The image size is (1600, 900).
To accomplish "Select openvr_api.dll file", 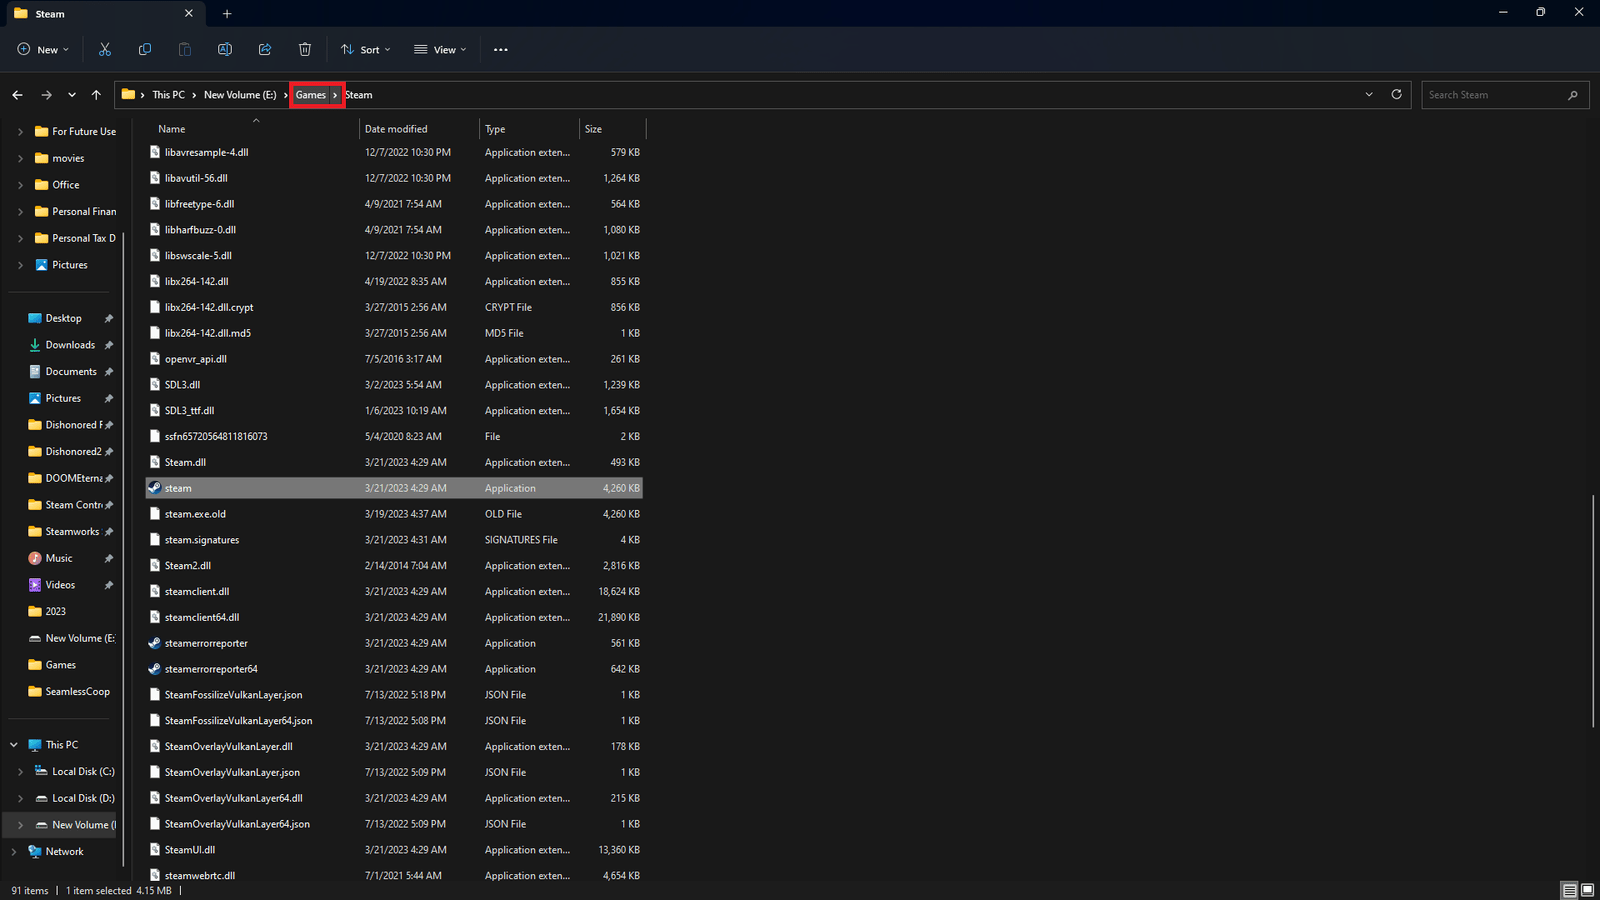I will point(394,359).
